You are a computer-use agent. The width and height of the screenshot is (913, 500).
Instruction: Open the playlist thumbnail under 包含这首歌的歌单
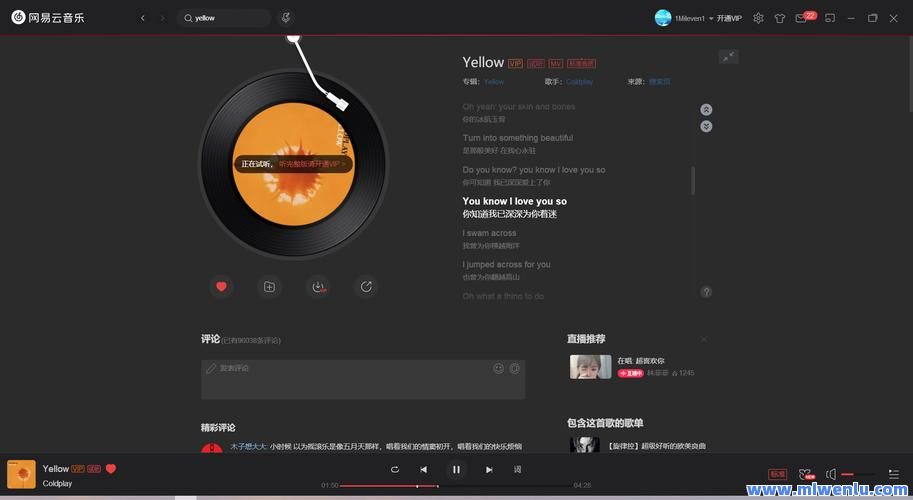tap(585, 445)
